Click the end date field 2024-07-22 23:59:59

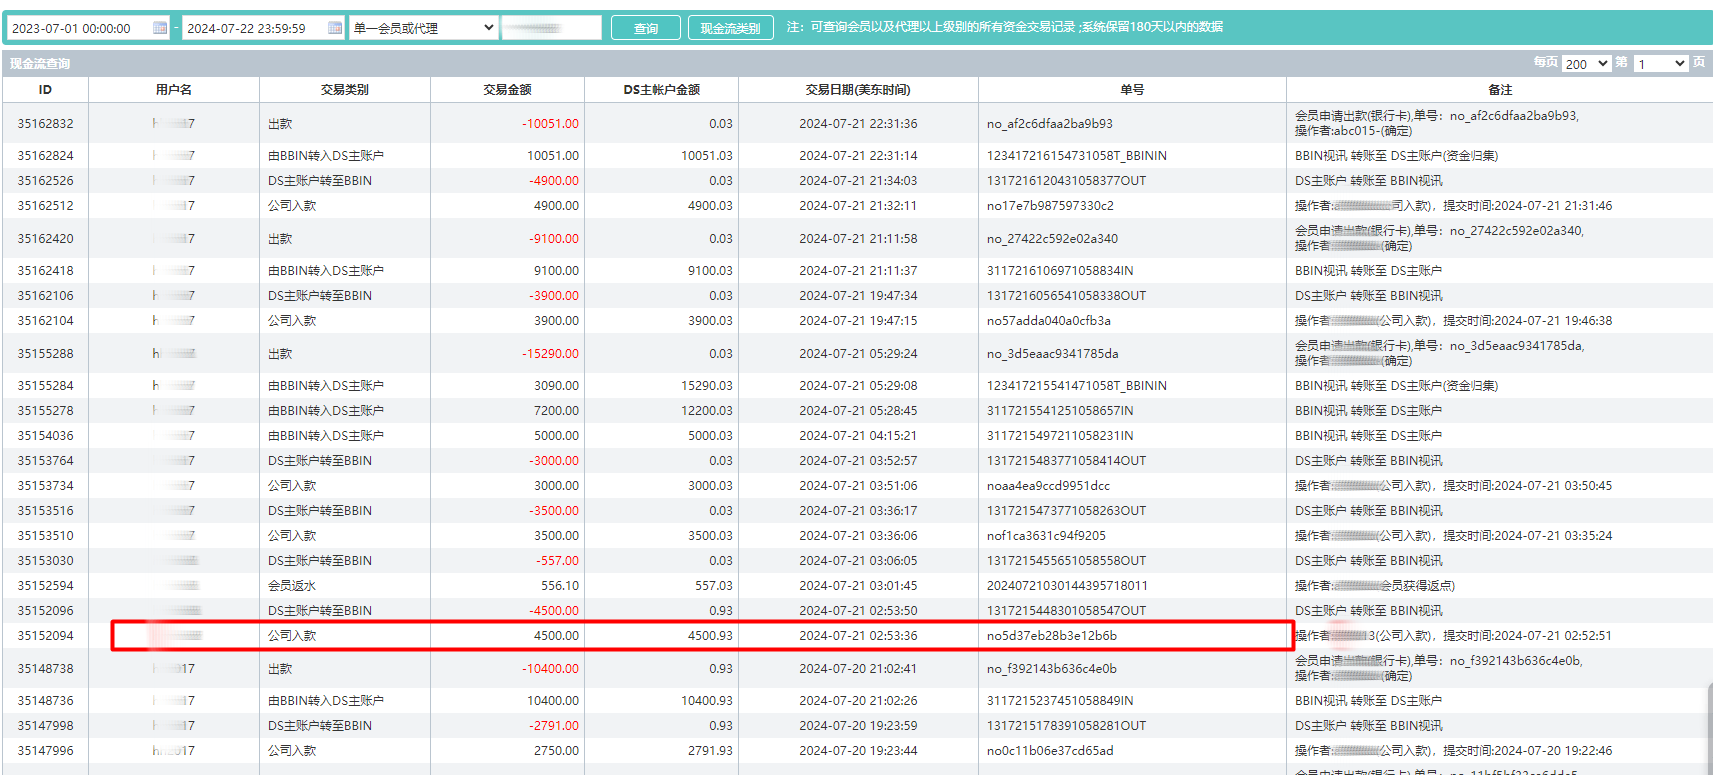coord(253,28)
